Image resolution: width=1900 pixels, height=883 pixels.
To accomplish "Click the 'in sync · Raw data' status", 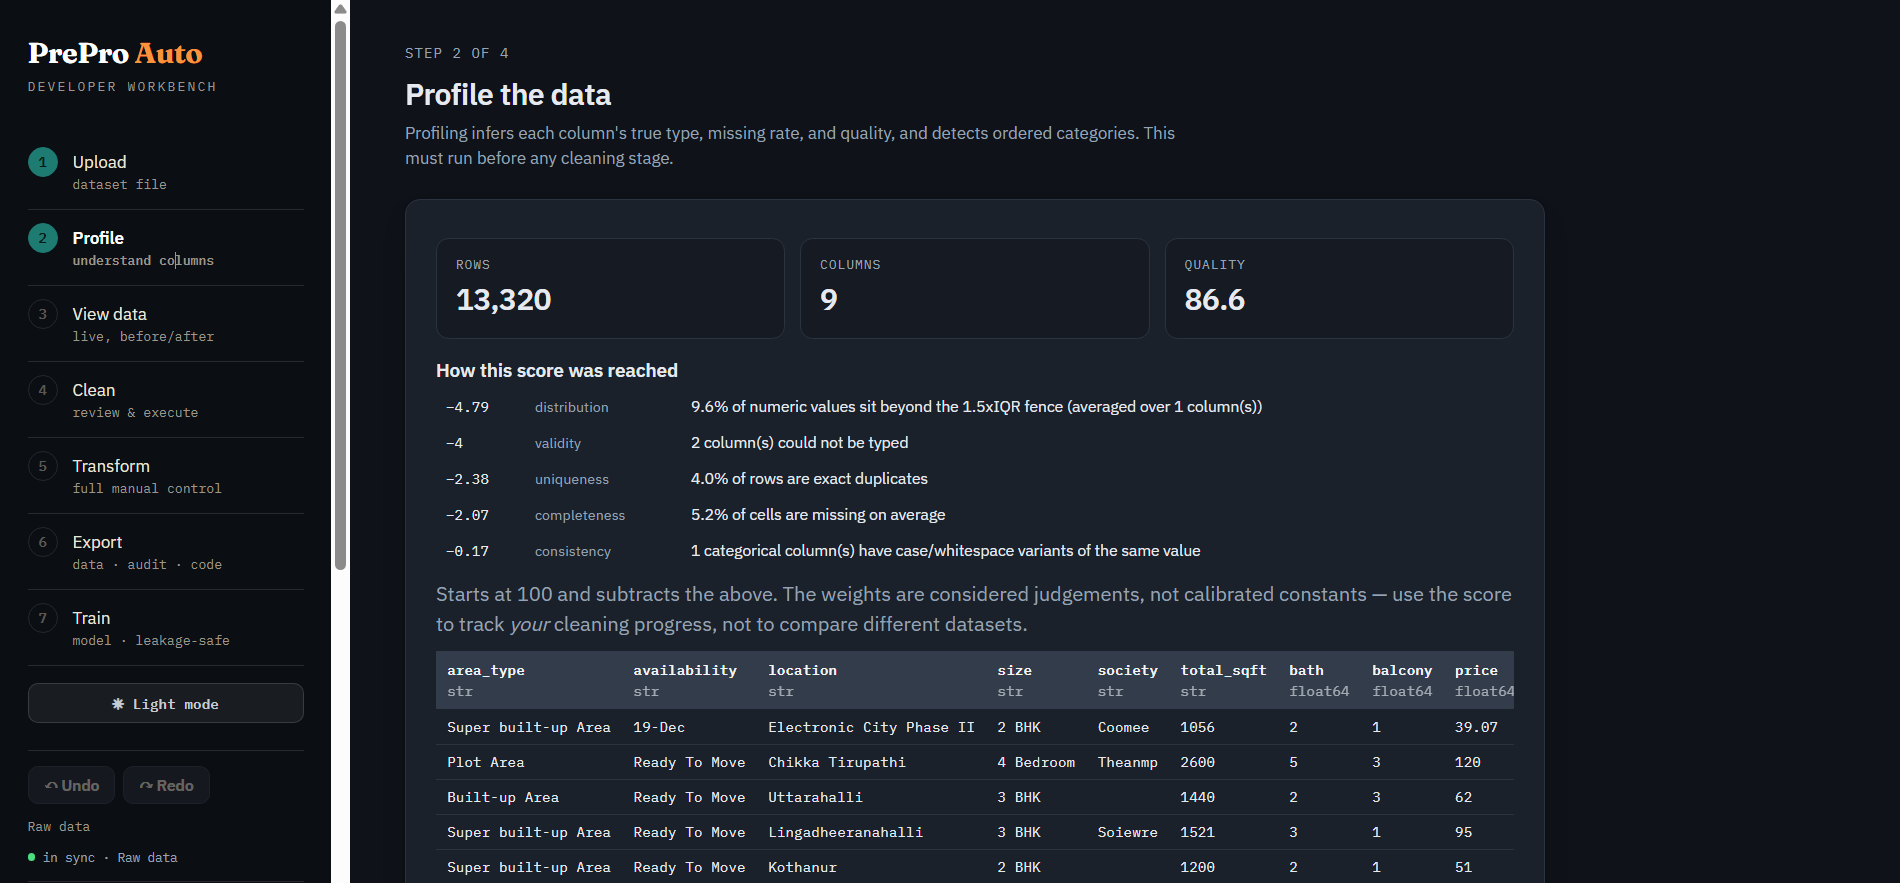I will pyautogui.click(x=103, y=857).
